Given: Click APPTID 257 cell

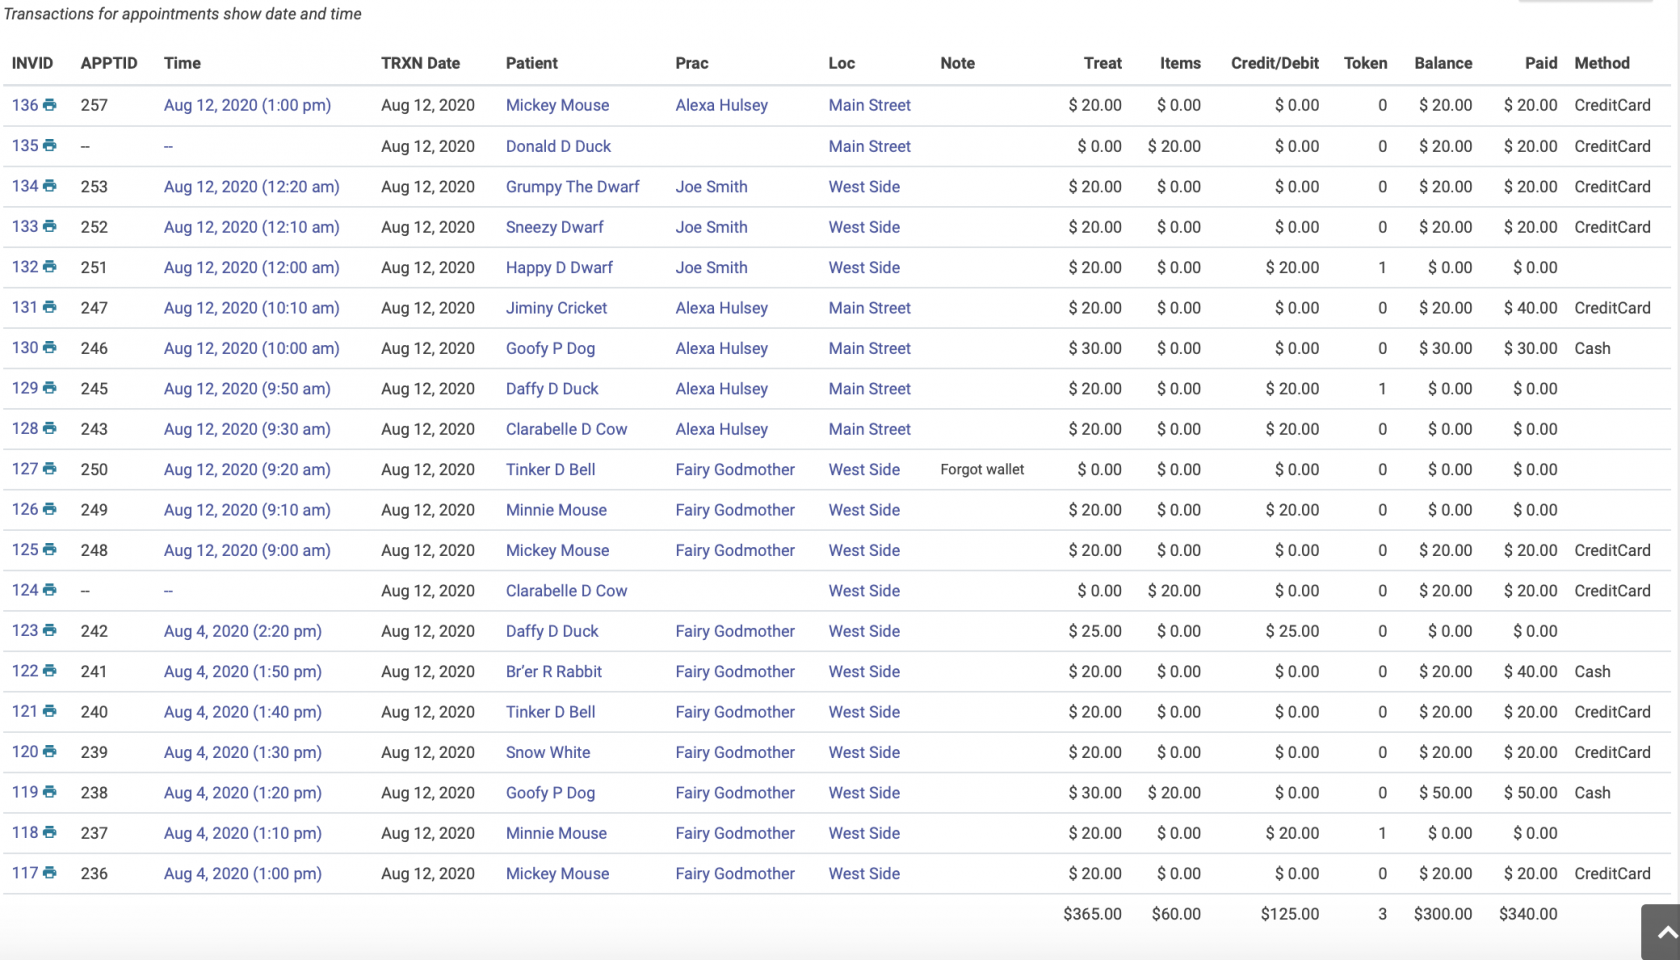Looking at the screenshot, I should coord(94,105).
